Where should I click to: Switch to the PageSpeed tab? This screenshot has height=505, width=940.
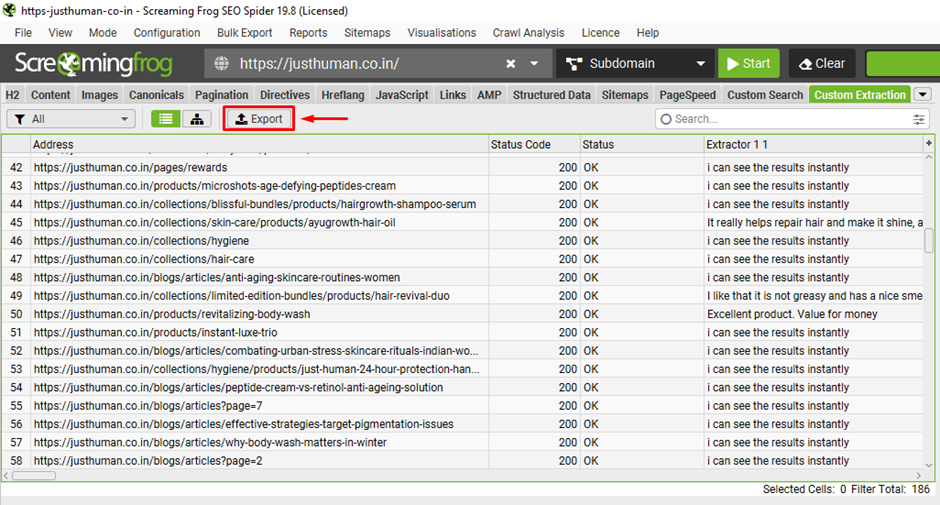[688, 95]
